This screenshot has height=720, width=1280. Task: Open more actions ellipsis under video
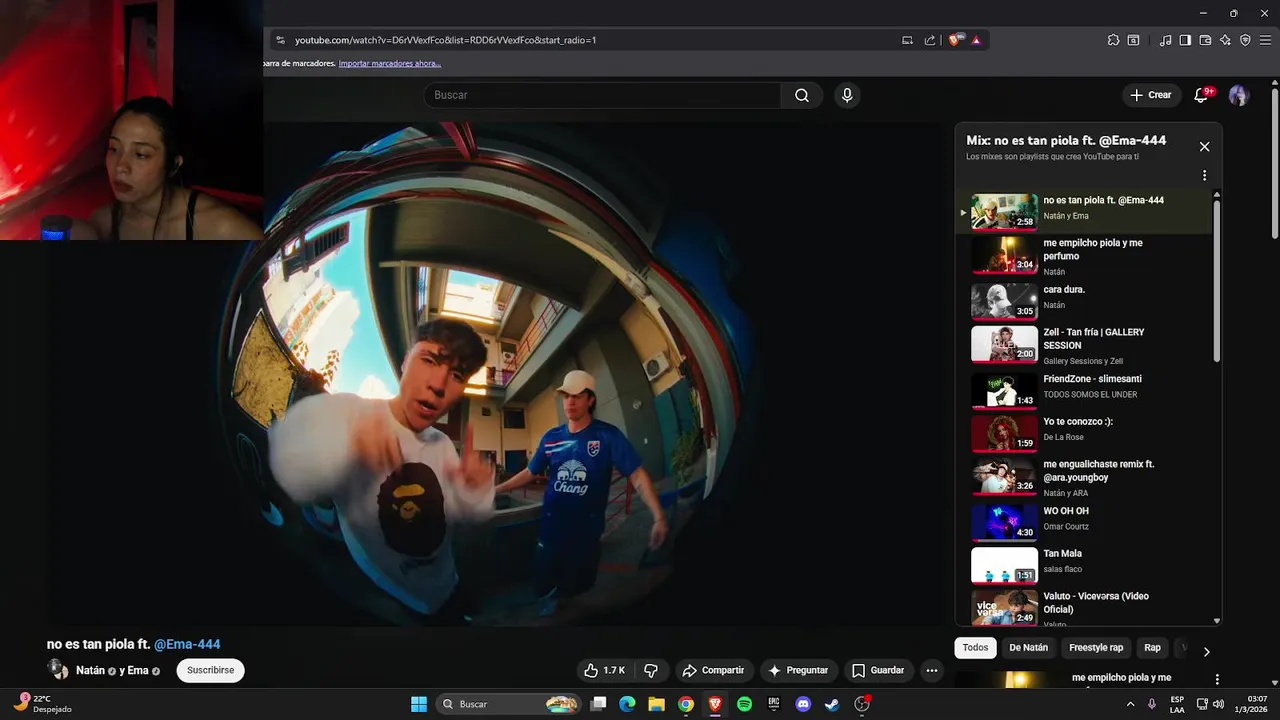tap(932, 670)
